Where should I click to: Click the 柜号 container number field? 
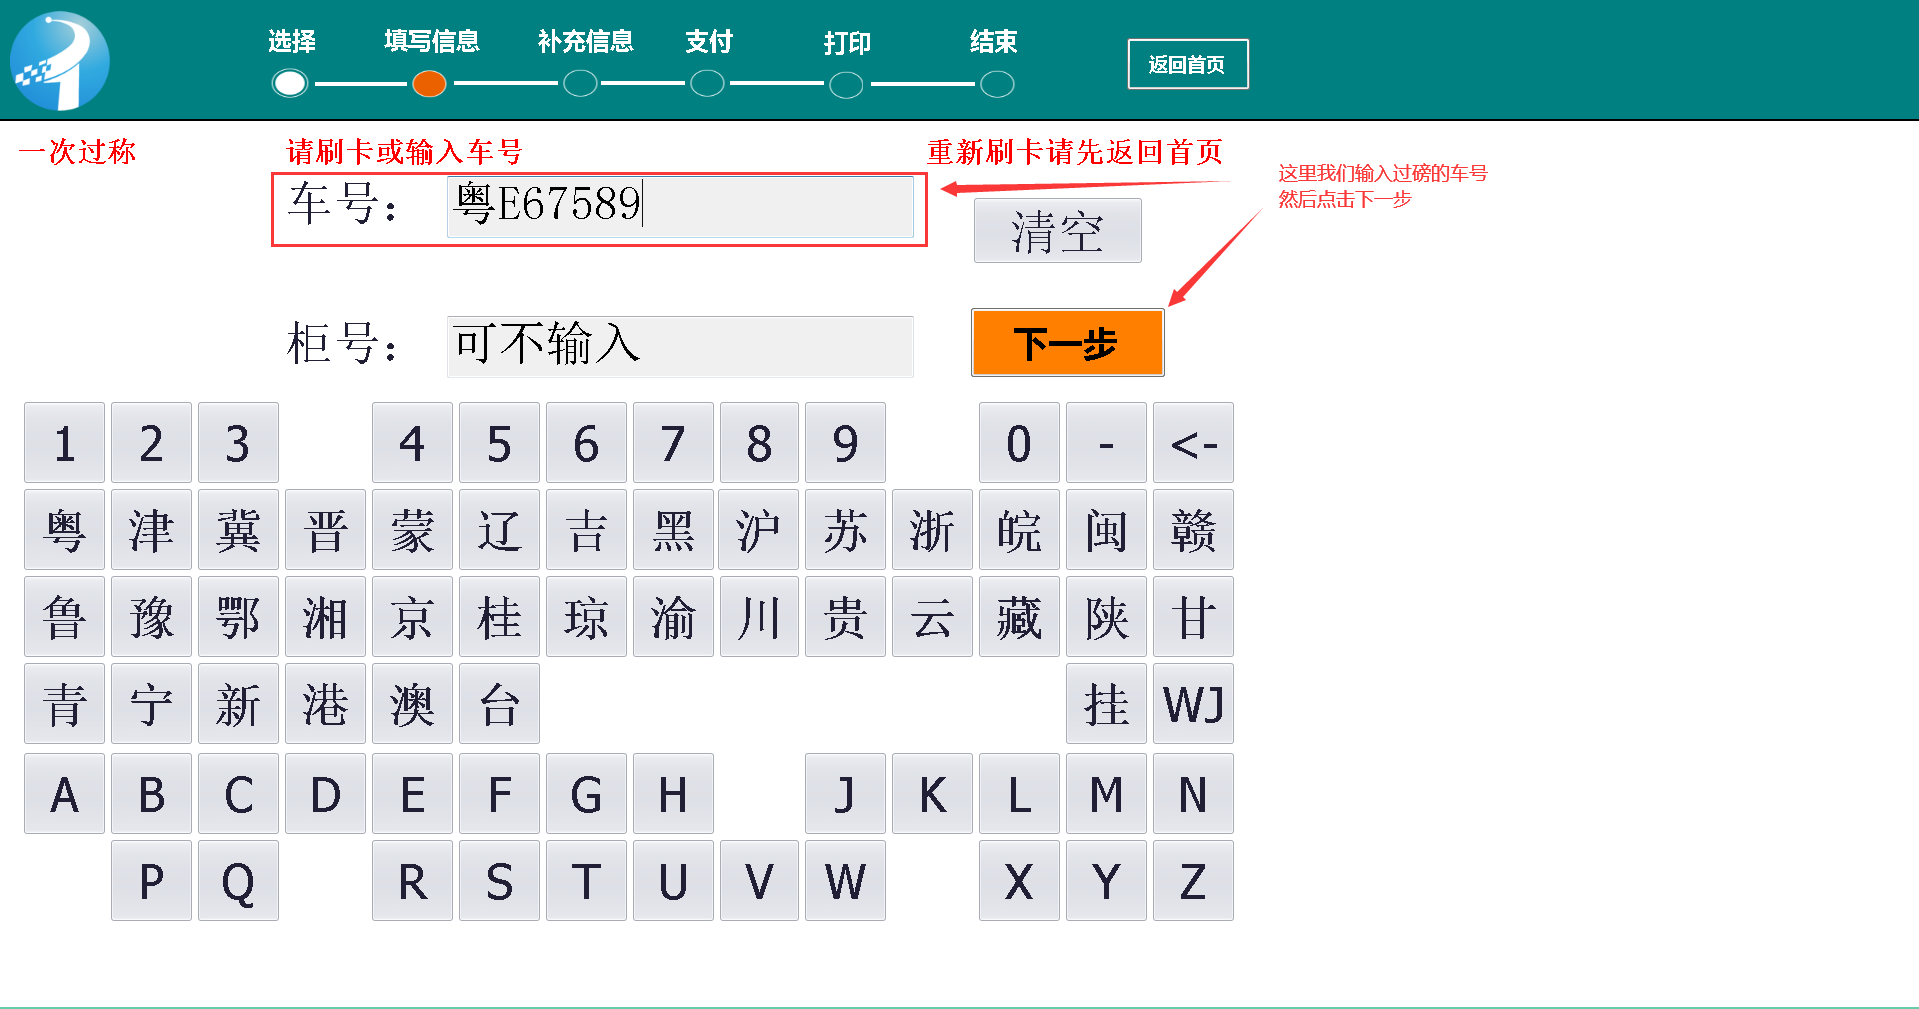click(x=679, y=346)
